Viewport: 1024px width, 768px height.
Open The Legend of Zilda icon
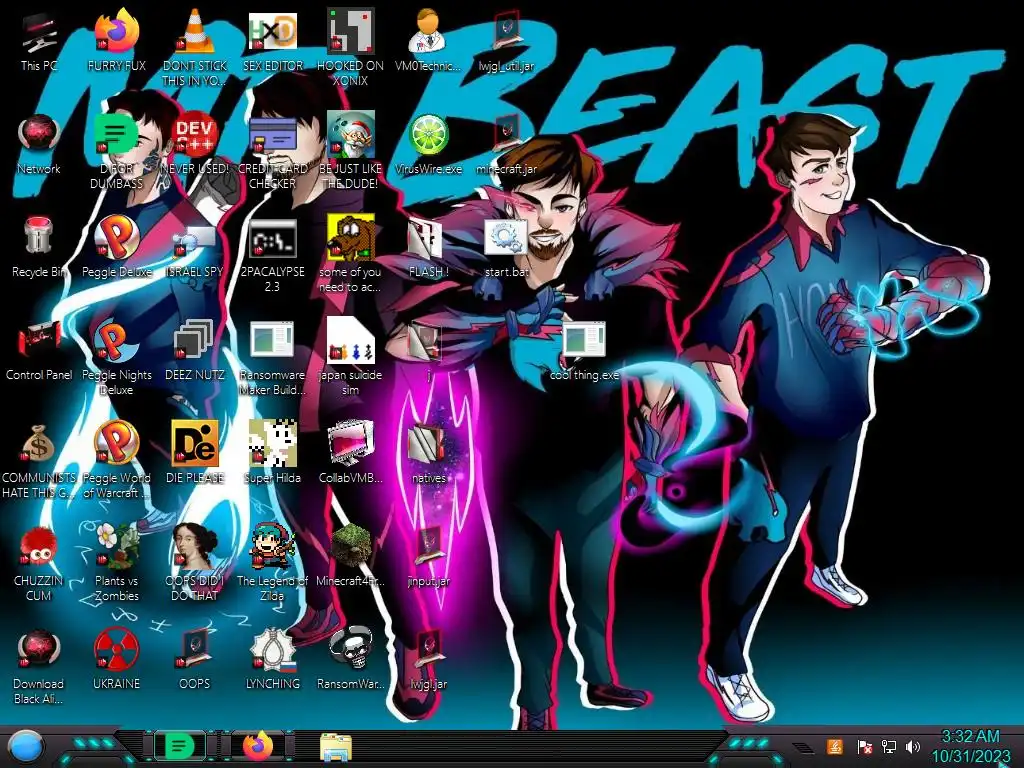click(x=272, y=546)
